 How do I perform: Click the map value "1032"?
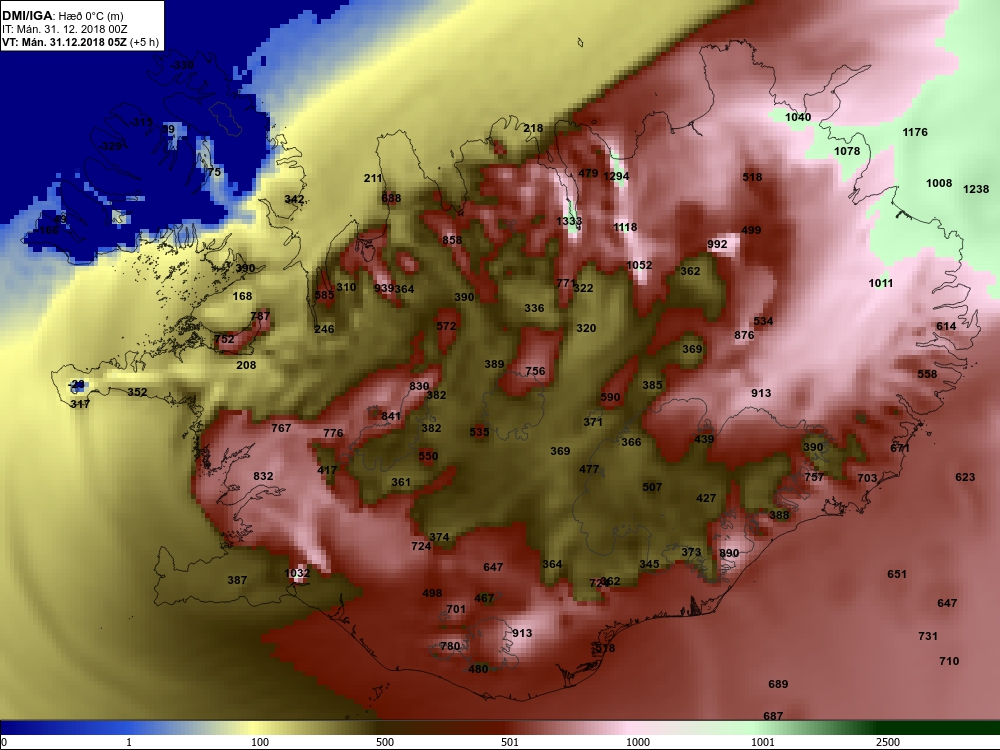pos(297,573)
